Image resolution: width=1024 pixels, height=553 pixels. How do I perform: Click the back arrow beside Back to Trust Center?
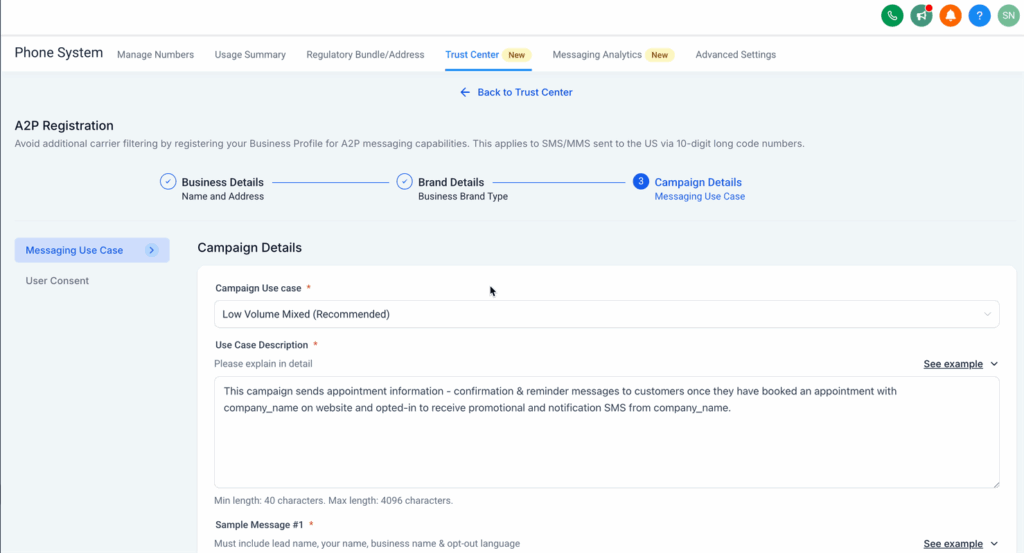[x=465, y=92]
